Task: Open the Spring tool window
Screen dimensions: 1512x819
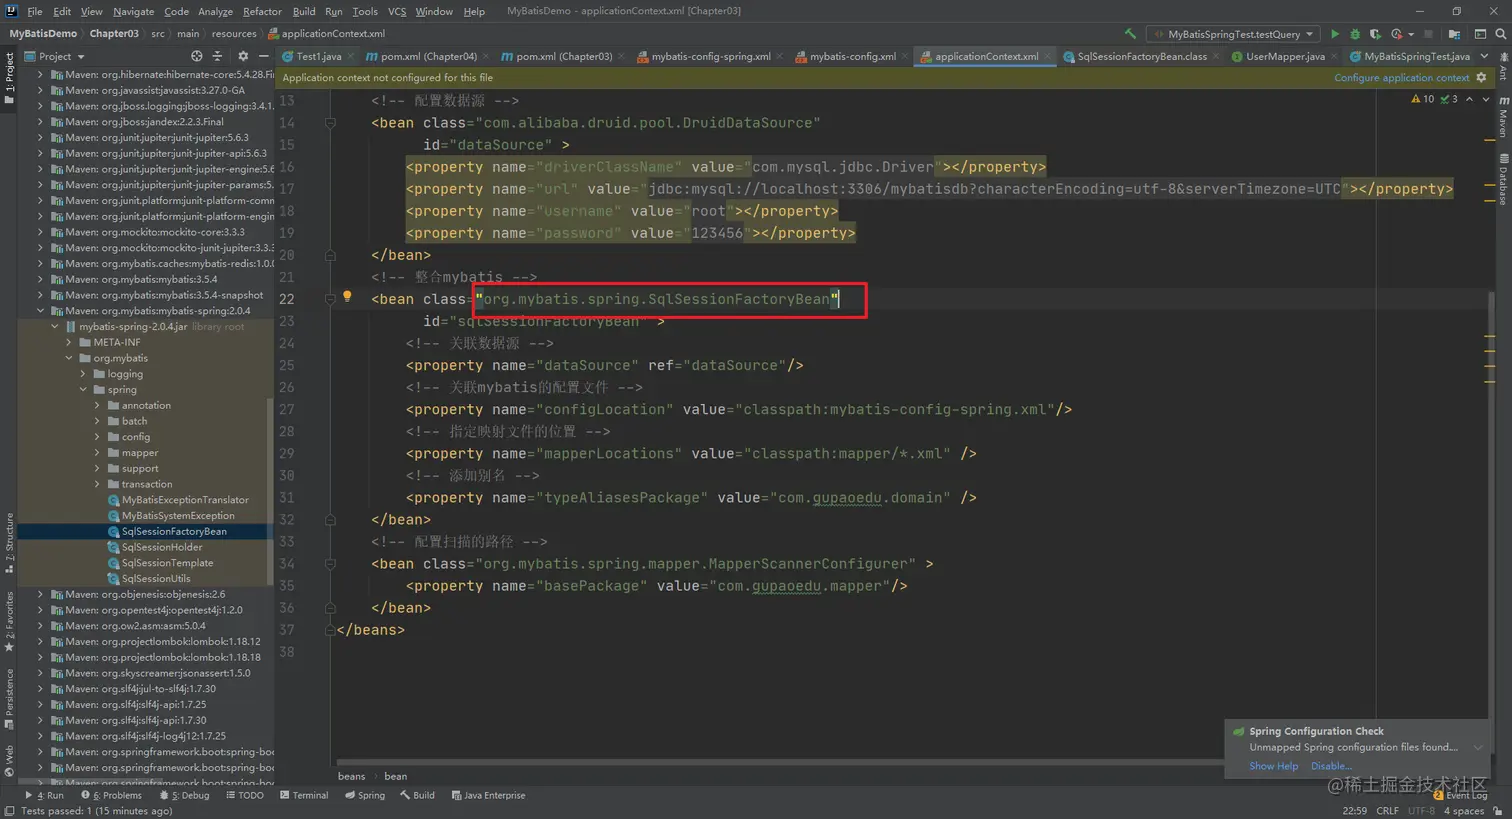Action: tap(365, 795)
